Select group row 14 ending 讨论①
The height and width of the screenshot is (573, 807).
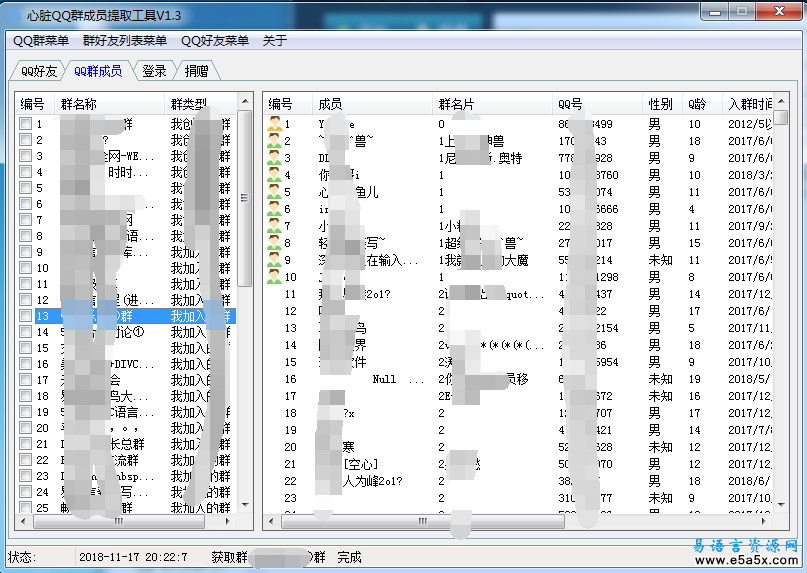click(127, 332)
